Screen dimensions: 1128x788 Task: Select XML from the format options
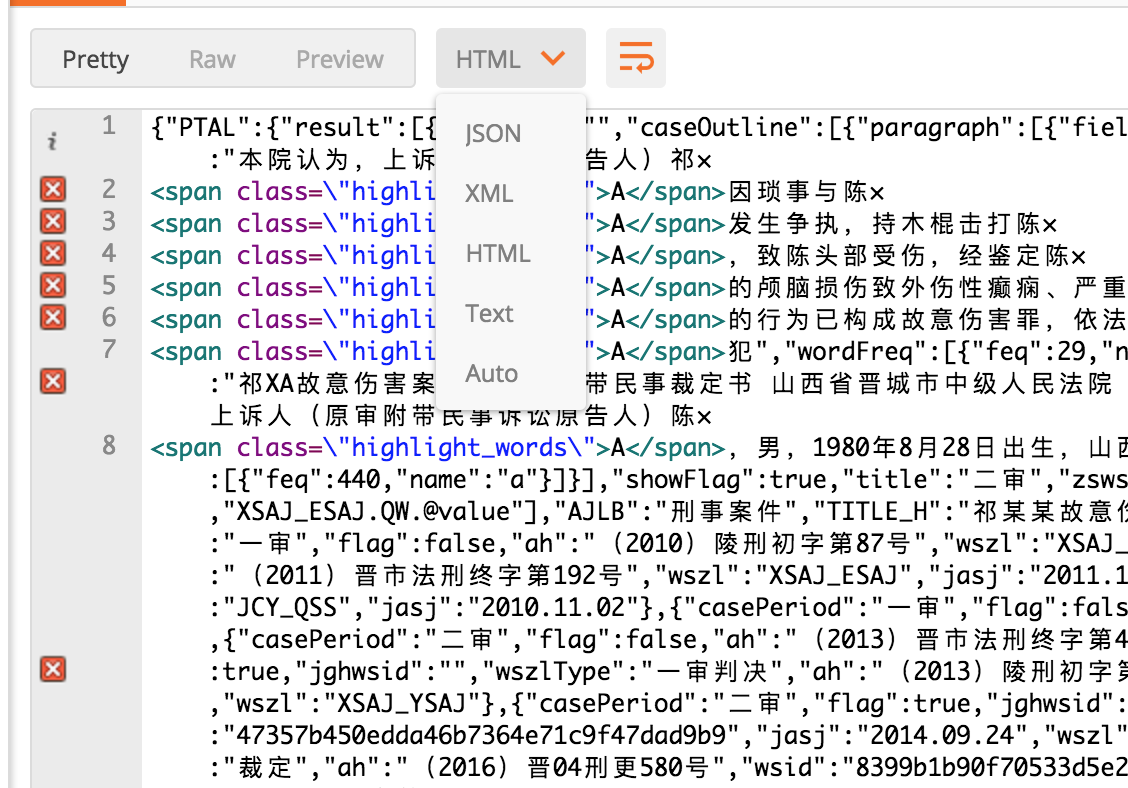pyautogui.click(x=489, y=193)
